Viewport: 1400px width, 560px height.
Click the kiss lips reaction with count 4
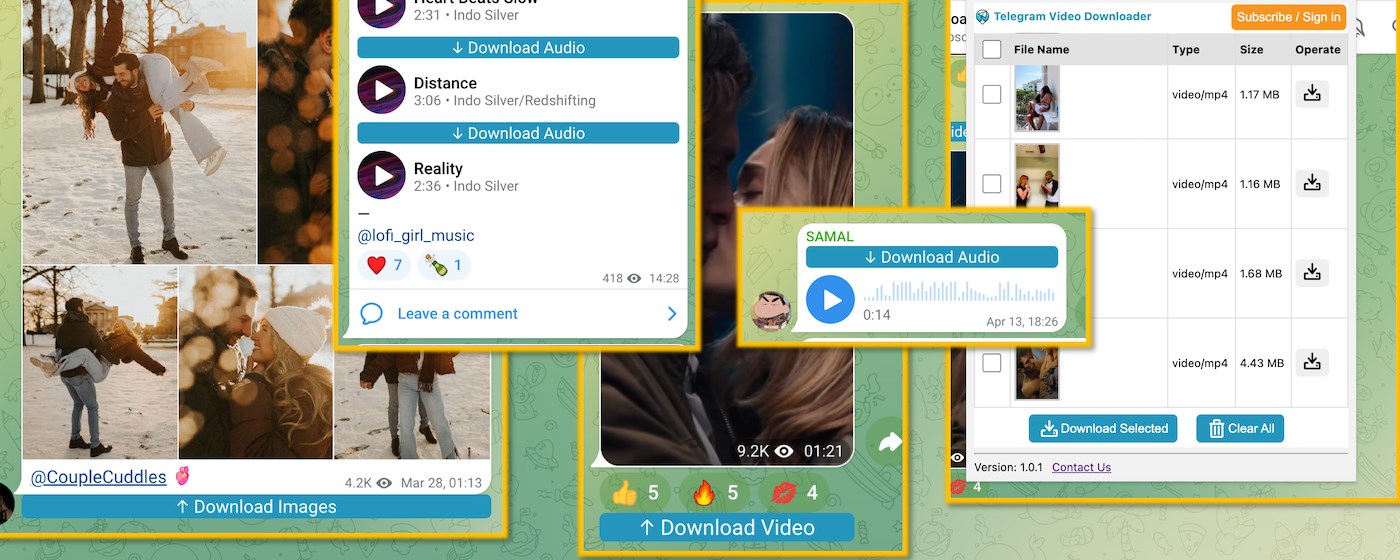(x=795, y=493)
